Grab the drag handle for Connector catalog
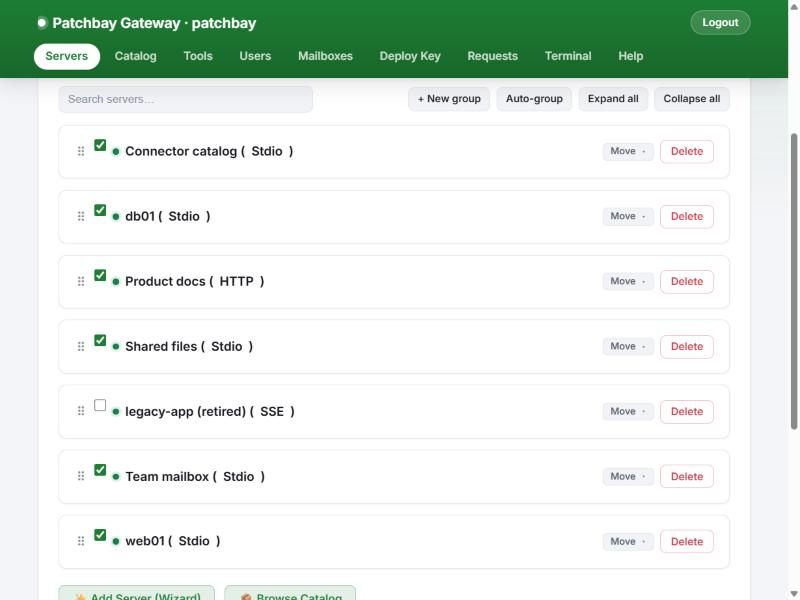The height and width of the screenshot is (600, 800). [81, 152]
